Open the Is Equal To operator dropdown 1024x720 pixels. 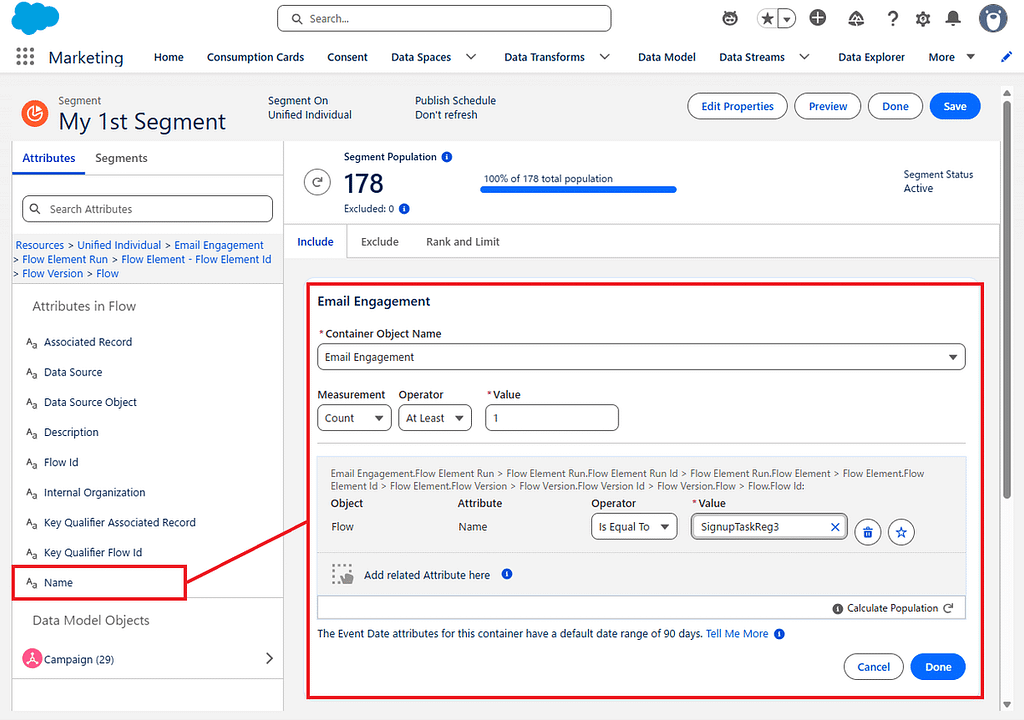634,527
